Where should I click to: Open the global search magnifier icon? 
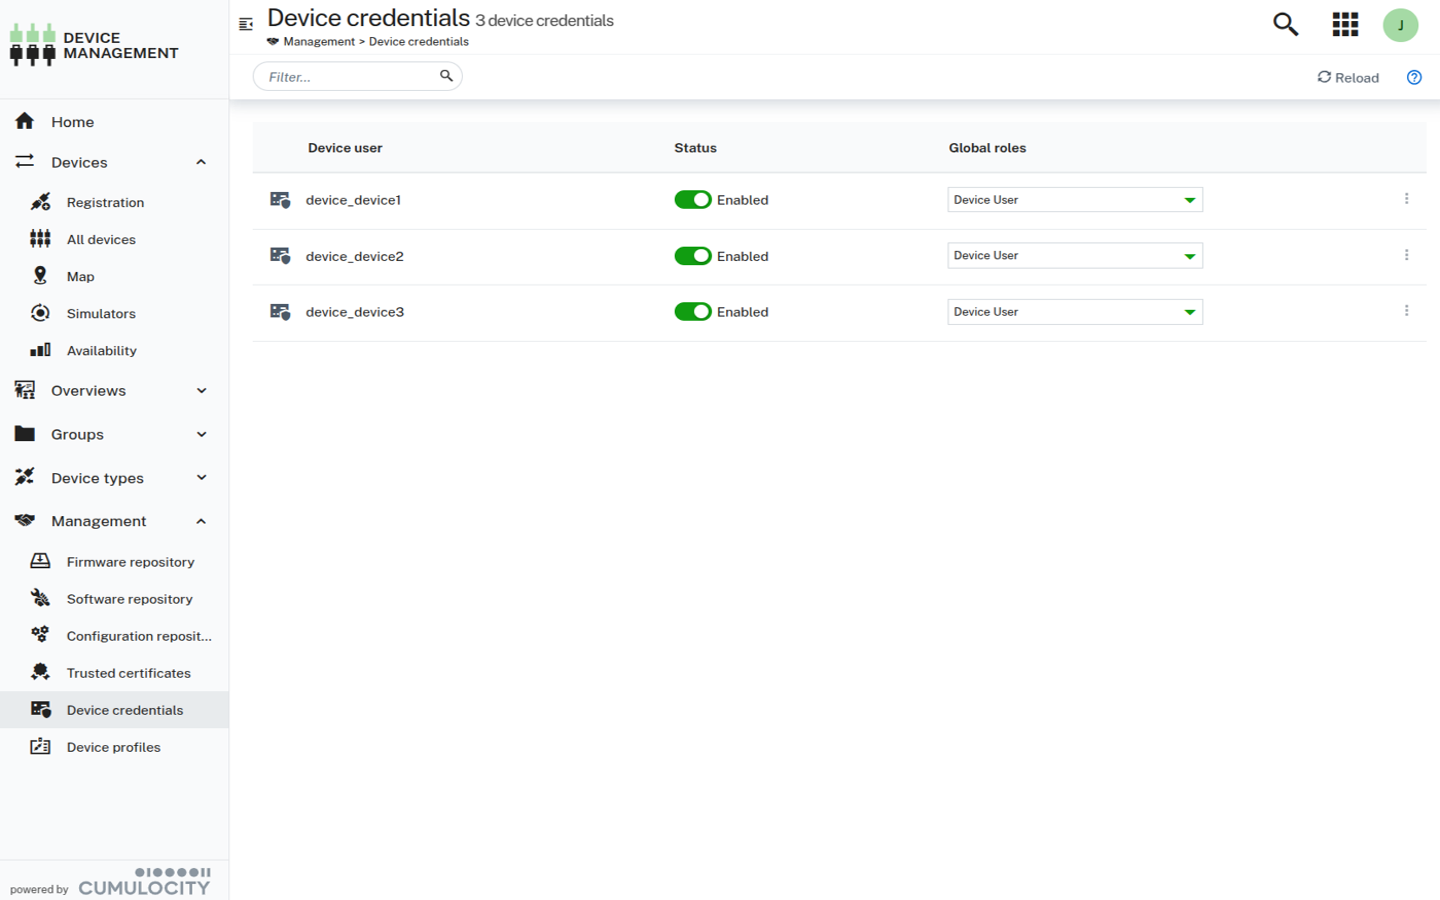pyautogui.click(x=1285, y=24)
